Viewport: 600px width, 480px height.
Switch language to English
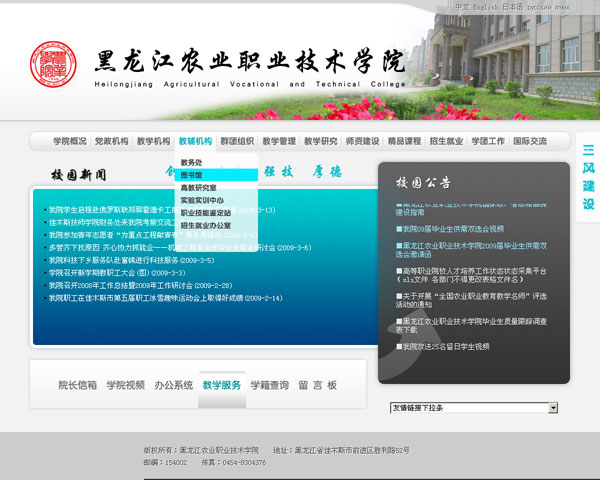[486, 7]
